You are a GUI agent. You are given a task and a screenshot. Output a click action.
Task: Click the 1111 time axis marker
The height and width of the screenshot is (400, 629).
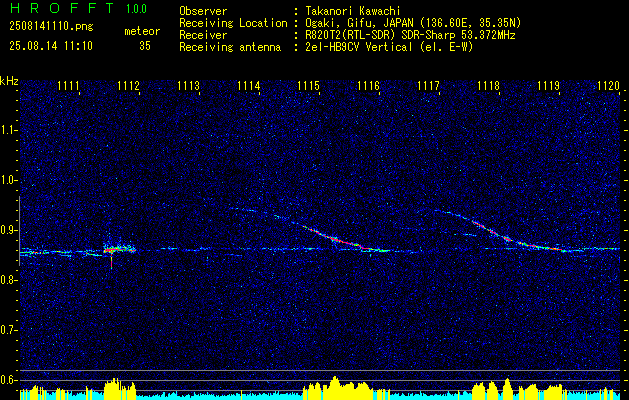[68, 85]
